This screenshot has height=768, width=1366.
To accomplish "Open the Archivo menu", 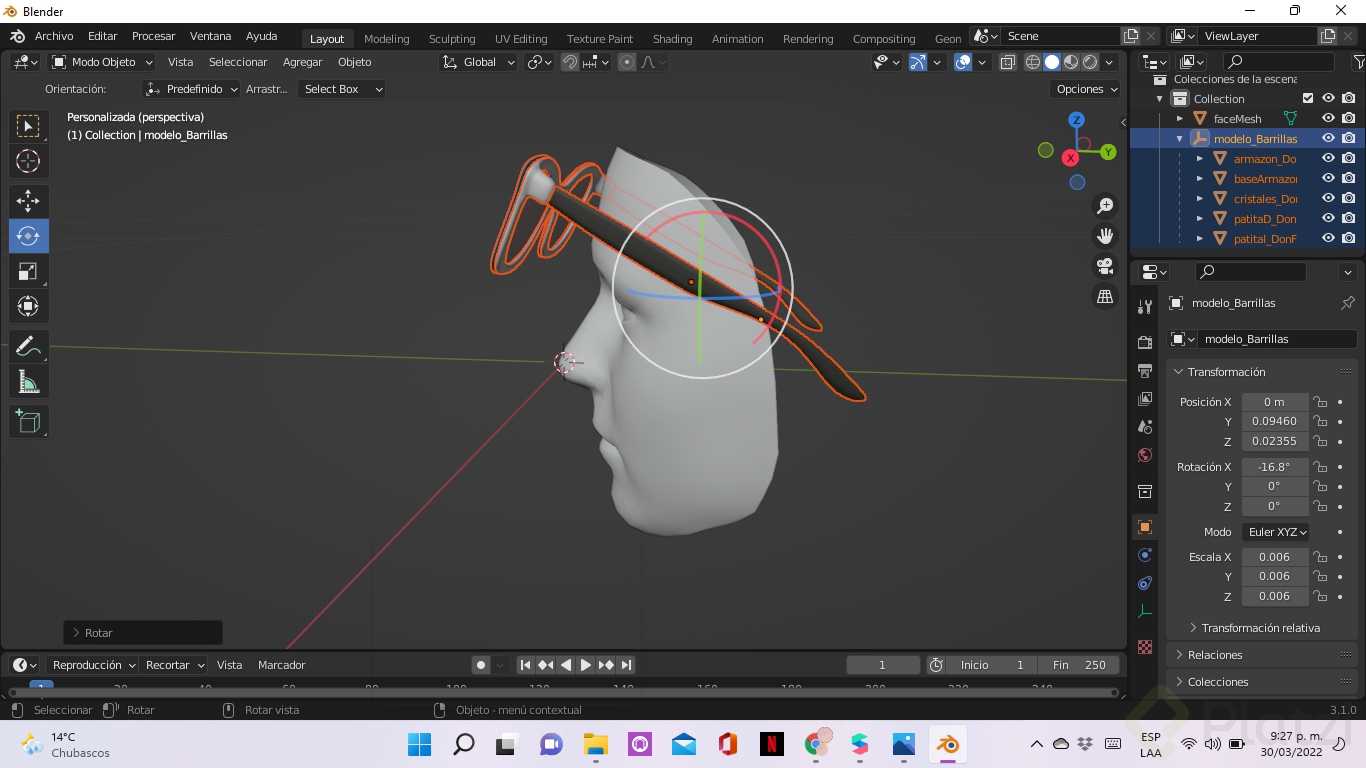I will 54,36.
